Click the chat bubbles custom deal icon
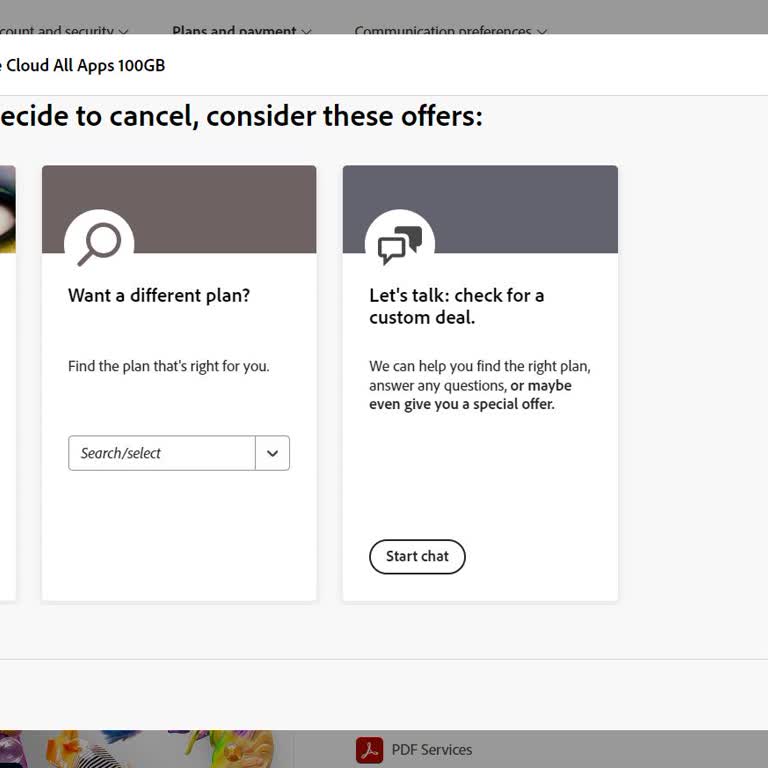The image size is (768, 768). 400,244
